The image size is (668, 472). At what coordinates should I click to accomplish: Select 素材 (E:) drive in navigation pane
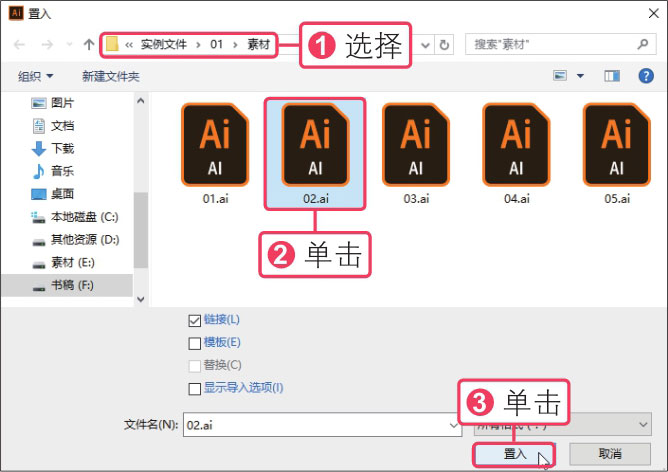[75, 263]
